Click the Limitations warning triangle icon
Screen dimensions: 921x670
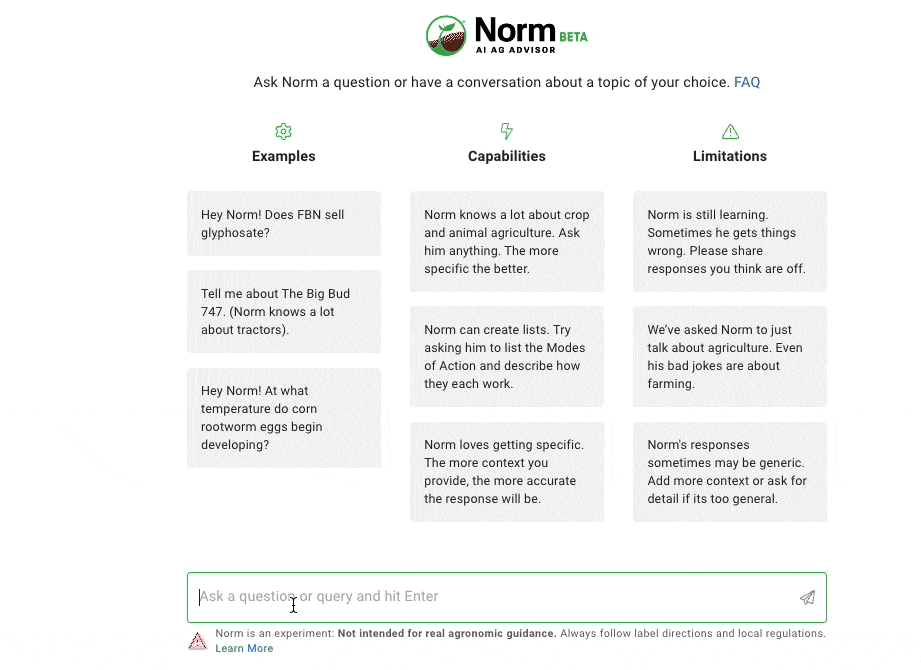pyautogui.click(x=730, y=132)
